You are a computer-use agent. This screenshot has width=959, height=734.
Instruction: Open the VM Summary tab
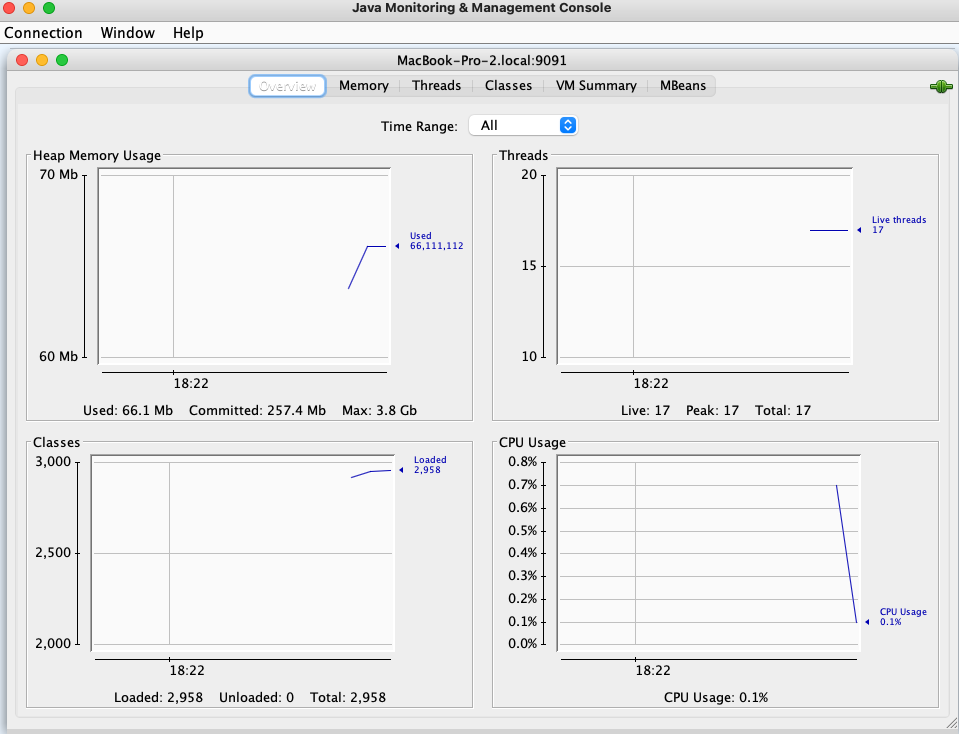coord(596,86)
